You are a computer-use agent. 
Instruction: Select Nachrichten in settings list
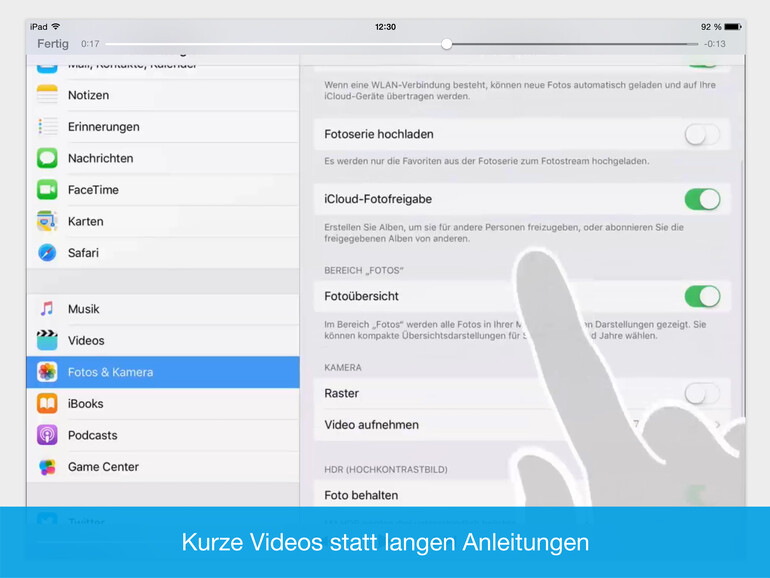[163, 158]
